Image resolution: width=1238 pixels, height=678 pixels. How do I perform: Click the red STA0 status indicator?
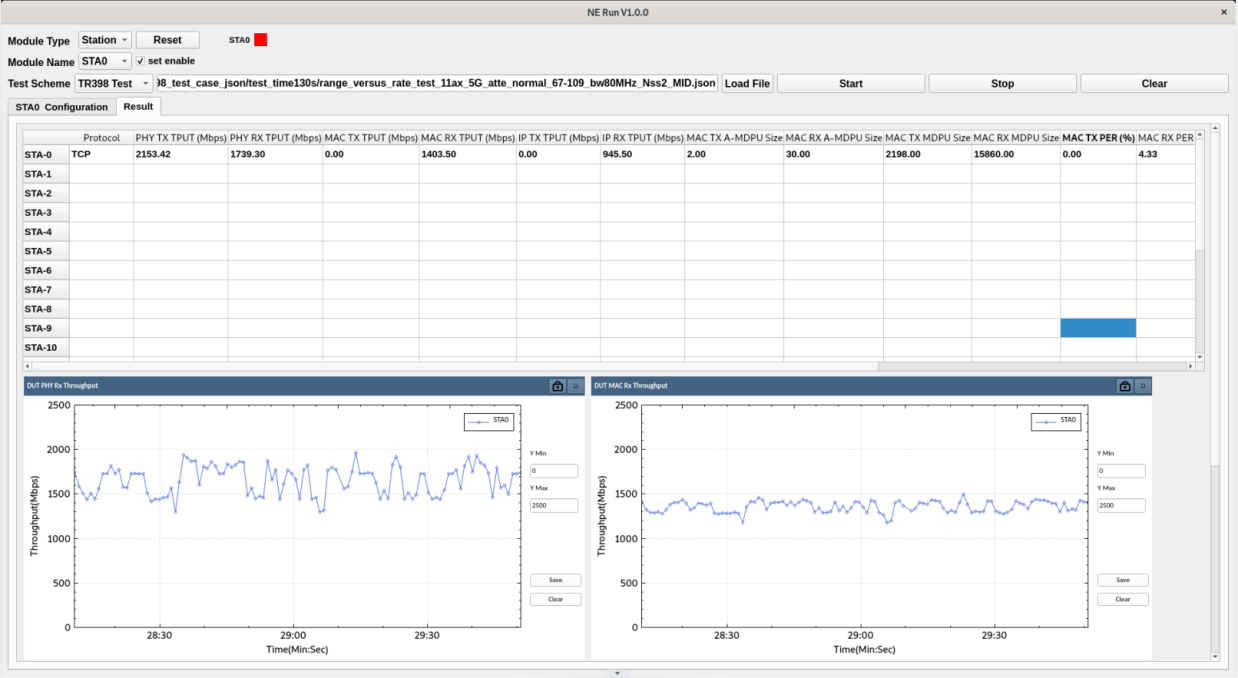261,40
